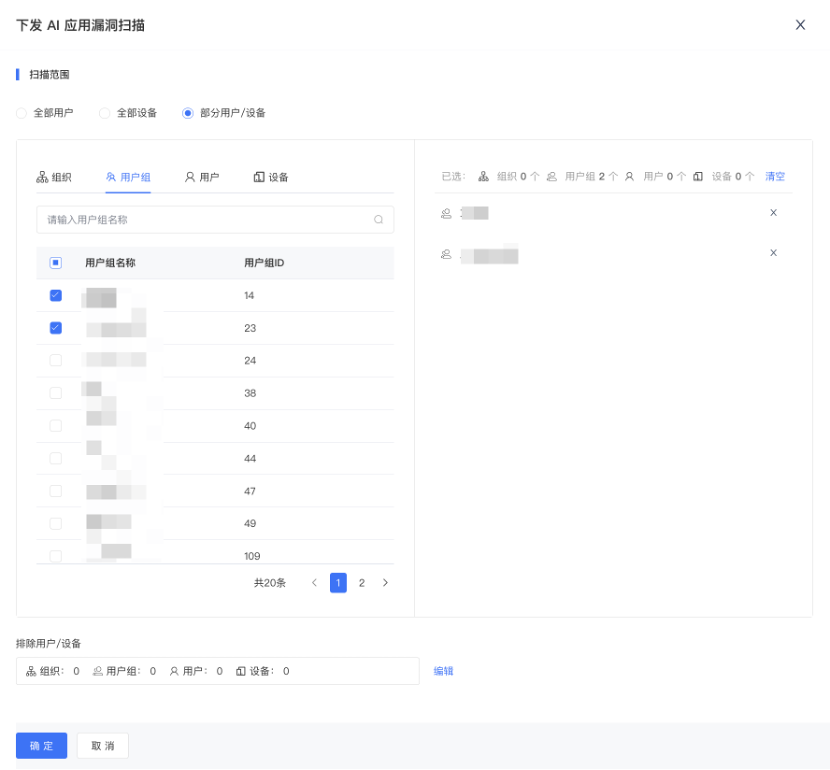Click the 共20条 total count text

[270, 583]
